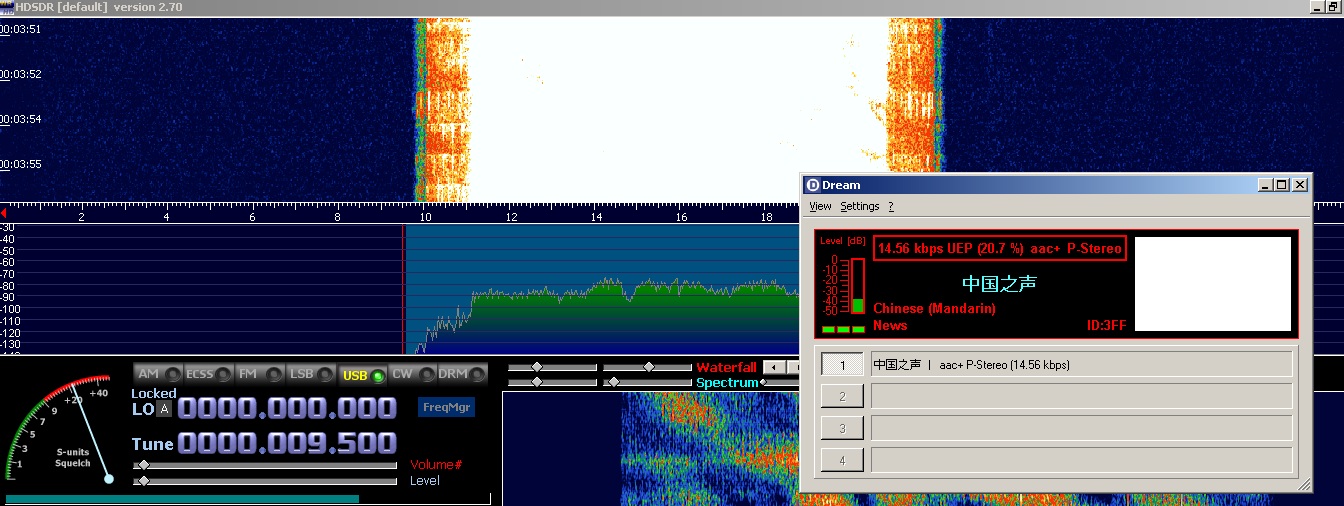
Task: Click service 1 description aac+ P-Stereo row
Action: click(1082, 365)
